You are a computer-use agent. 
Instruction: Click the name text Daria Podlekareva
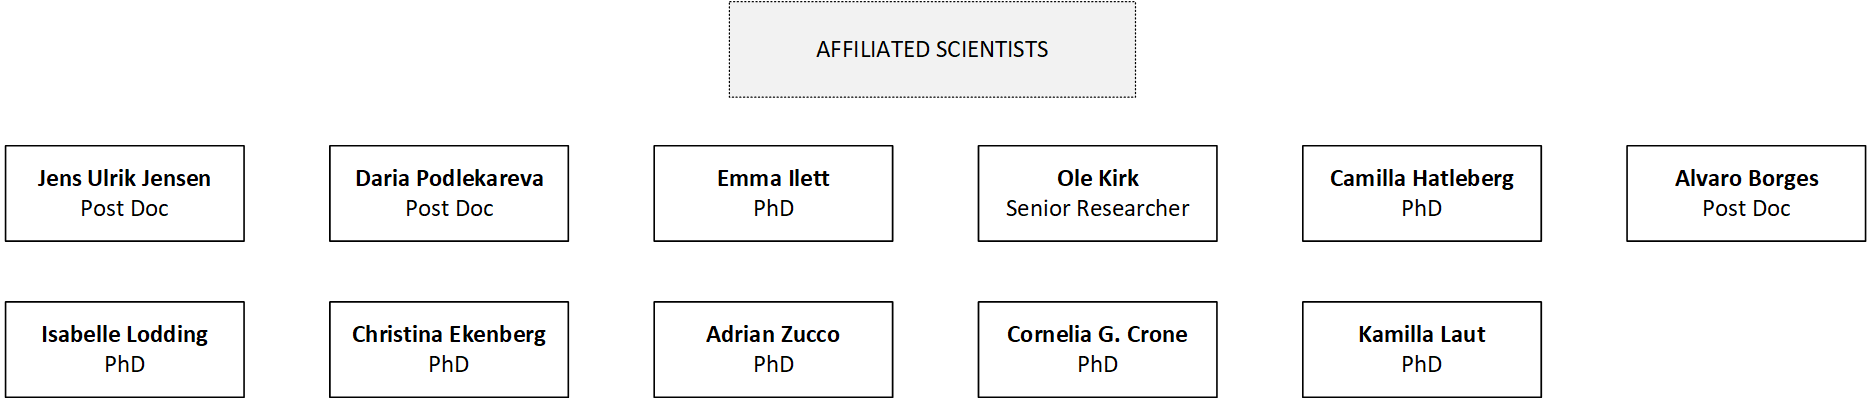pyautogui.click(x=449, y=178)
